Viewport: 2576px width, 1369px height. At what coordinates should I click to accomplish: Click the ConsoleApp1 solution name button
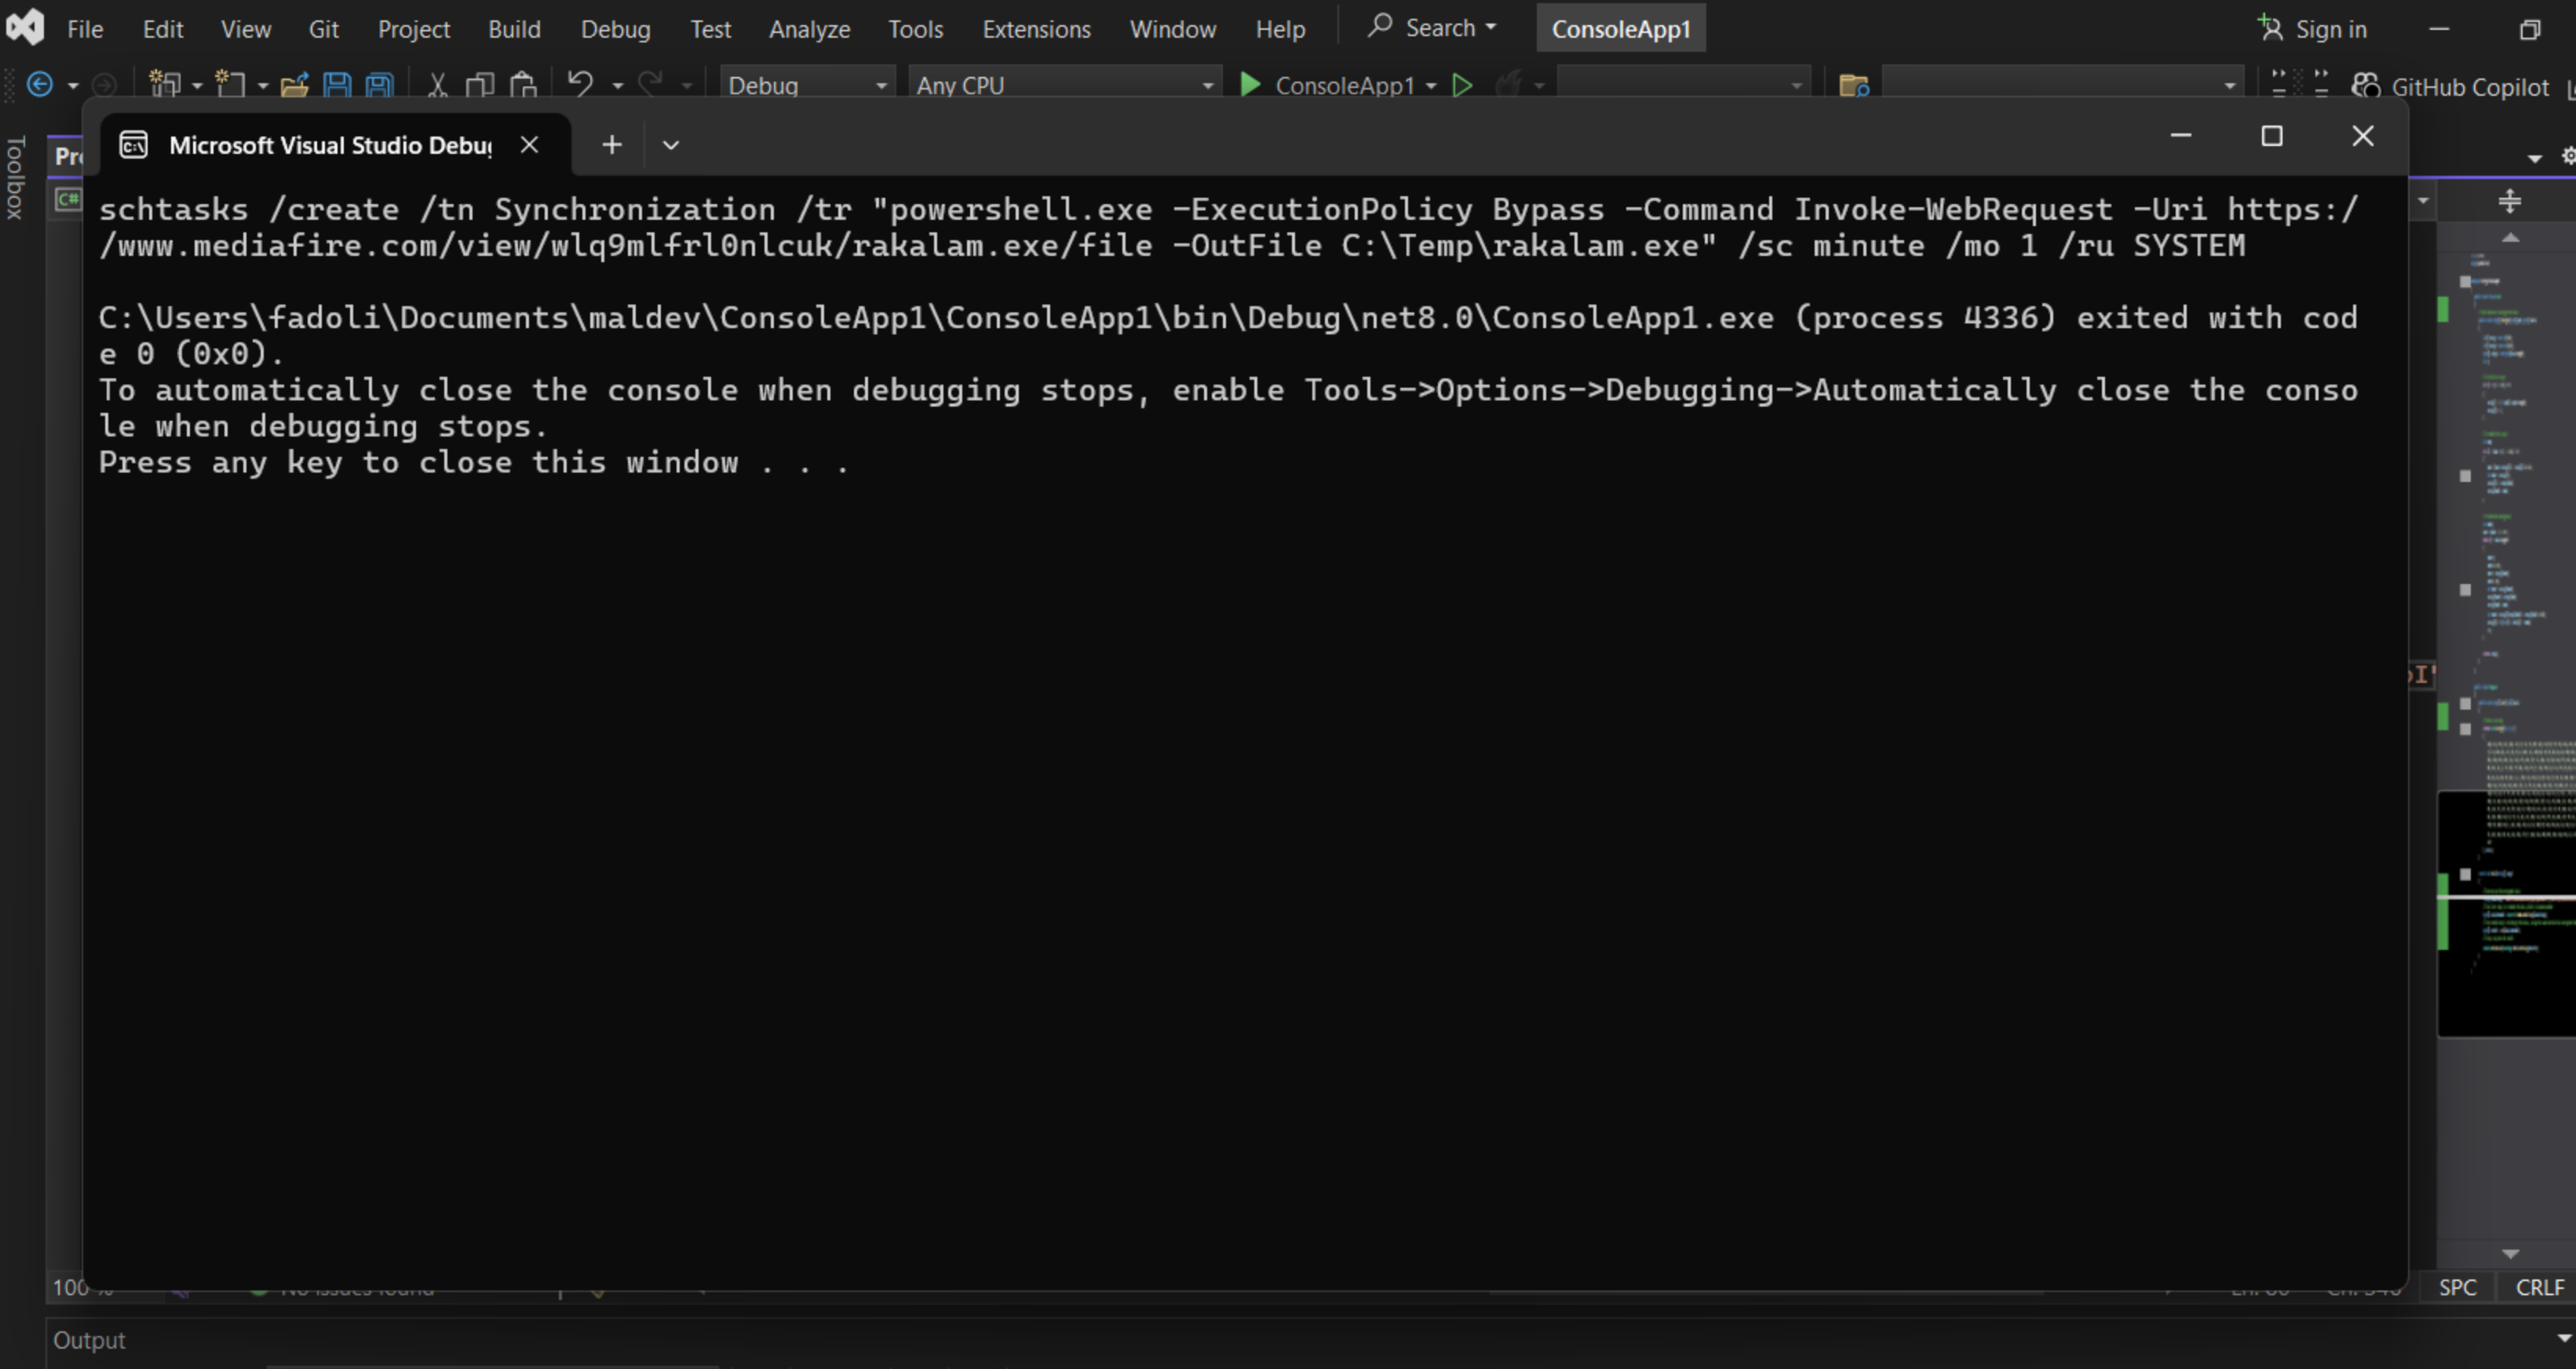click(x=1621, y=29)
